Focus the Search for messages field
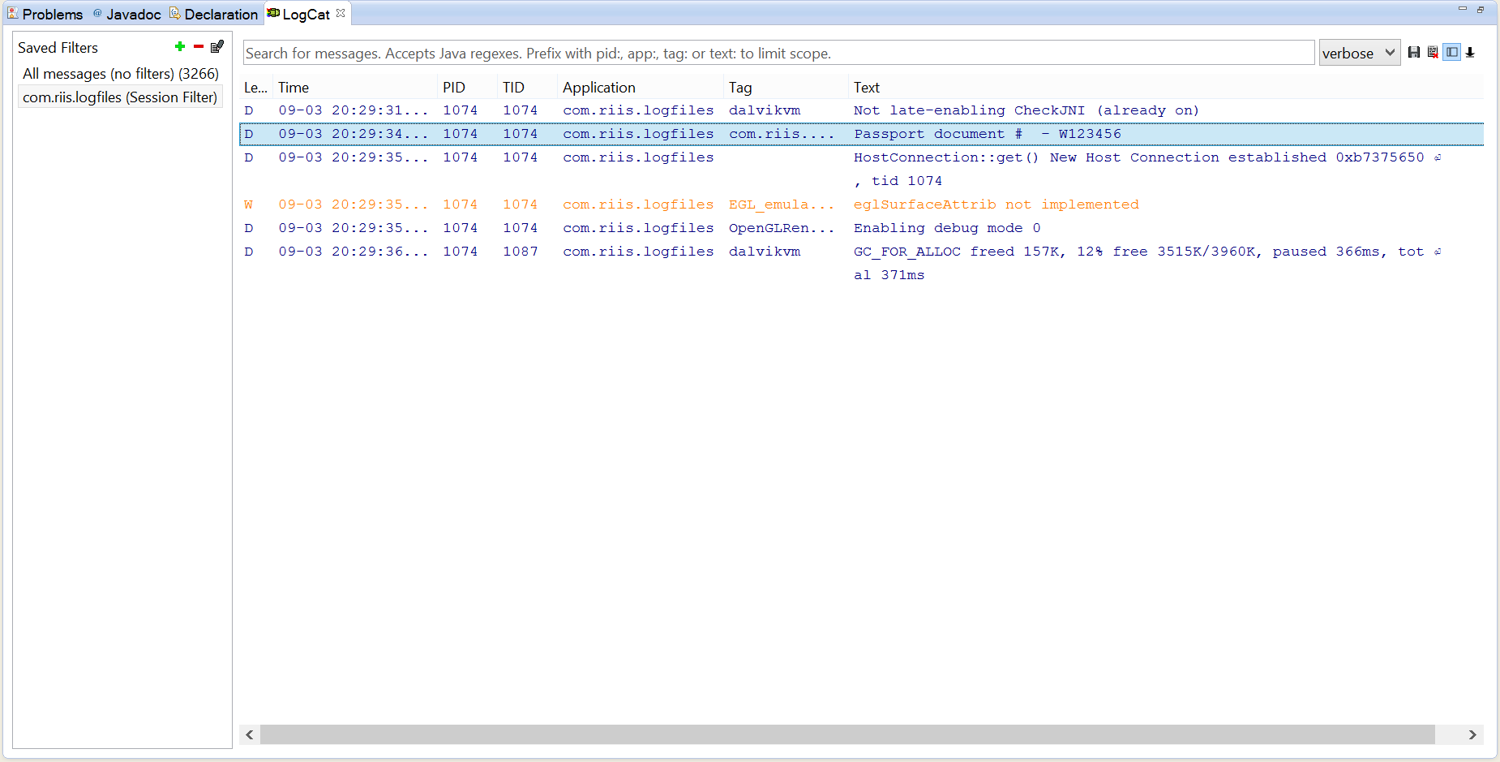The image size is (1500, 762). tap(779, 53)
